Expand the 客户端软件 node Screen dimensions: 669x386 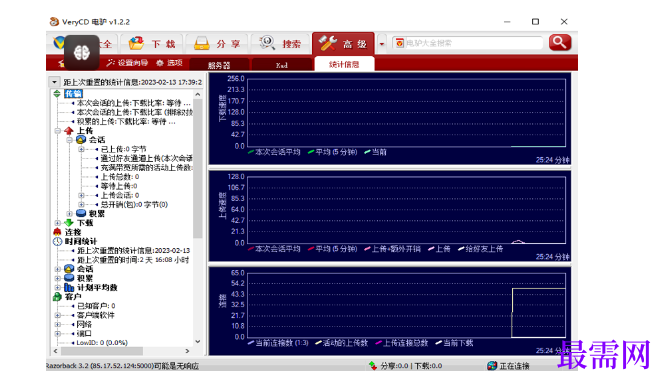[57, 315]
